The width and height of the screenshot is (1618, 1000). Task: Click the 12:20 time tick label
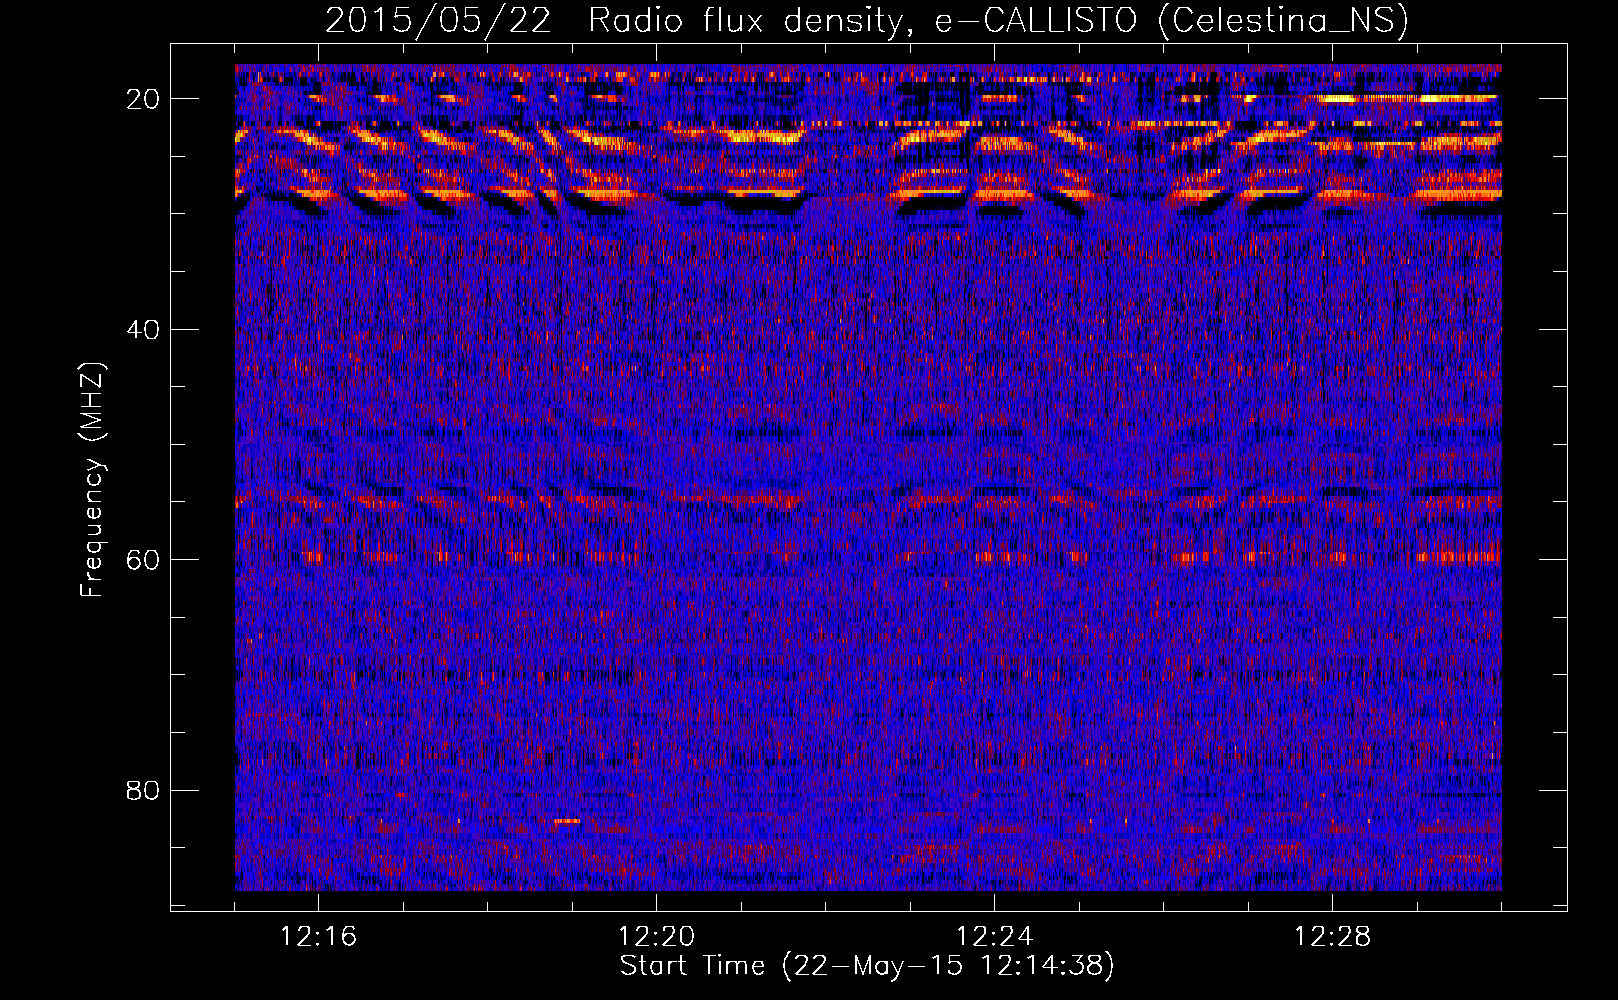pyautogui.click(x=657, y=937)
